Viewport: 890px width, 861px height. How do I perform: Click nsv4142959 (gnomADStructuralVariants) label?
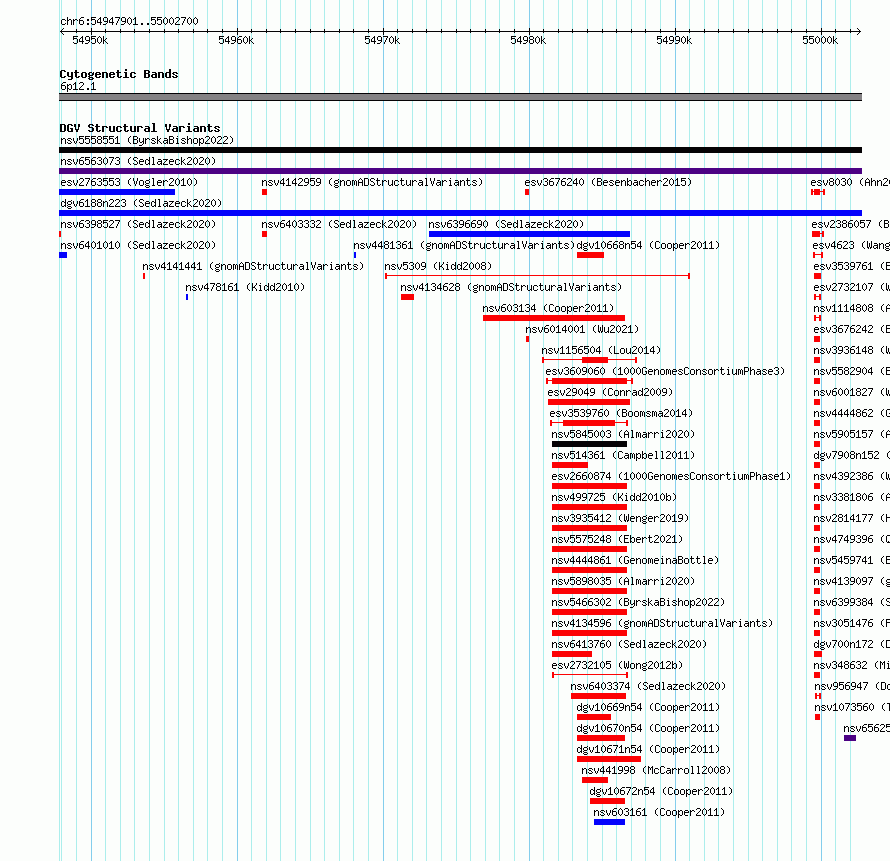[x=372, y=182]
